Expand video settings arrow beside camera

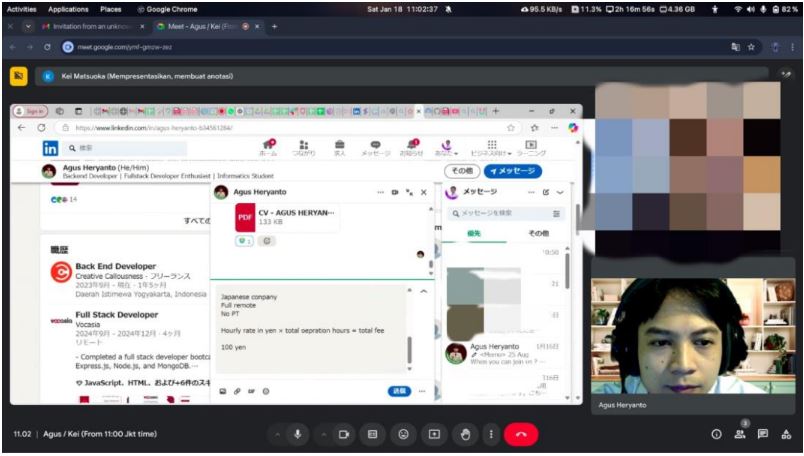click(323, 434)
